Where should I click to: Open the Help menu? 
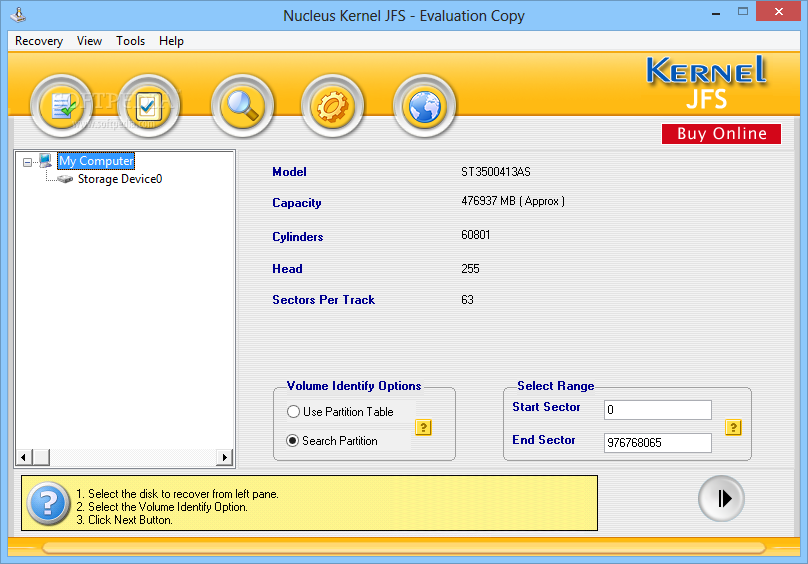point(171,41)
